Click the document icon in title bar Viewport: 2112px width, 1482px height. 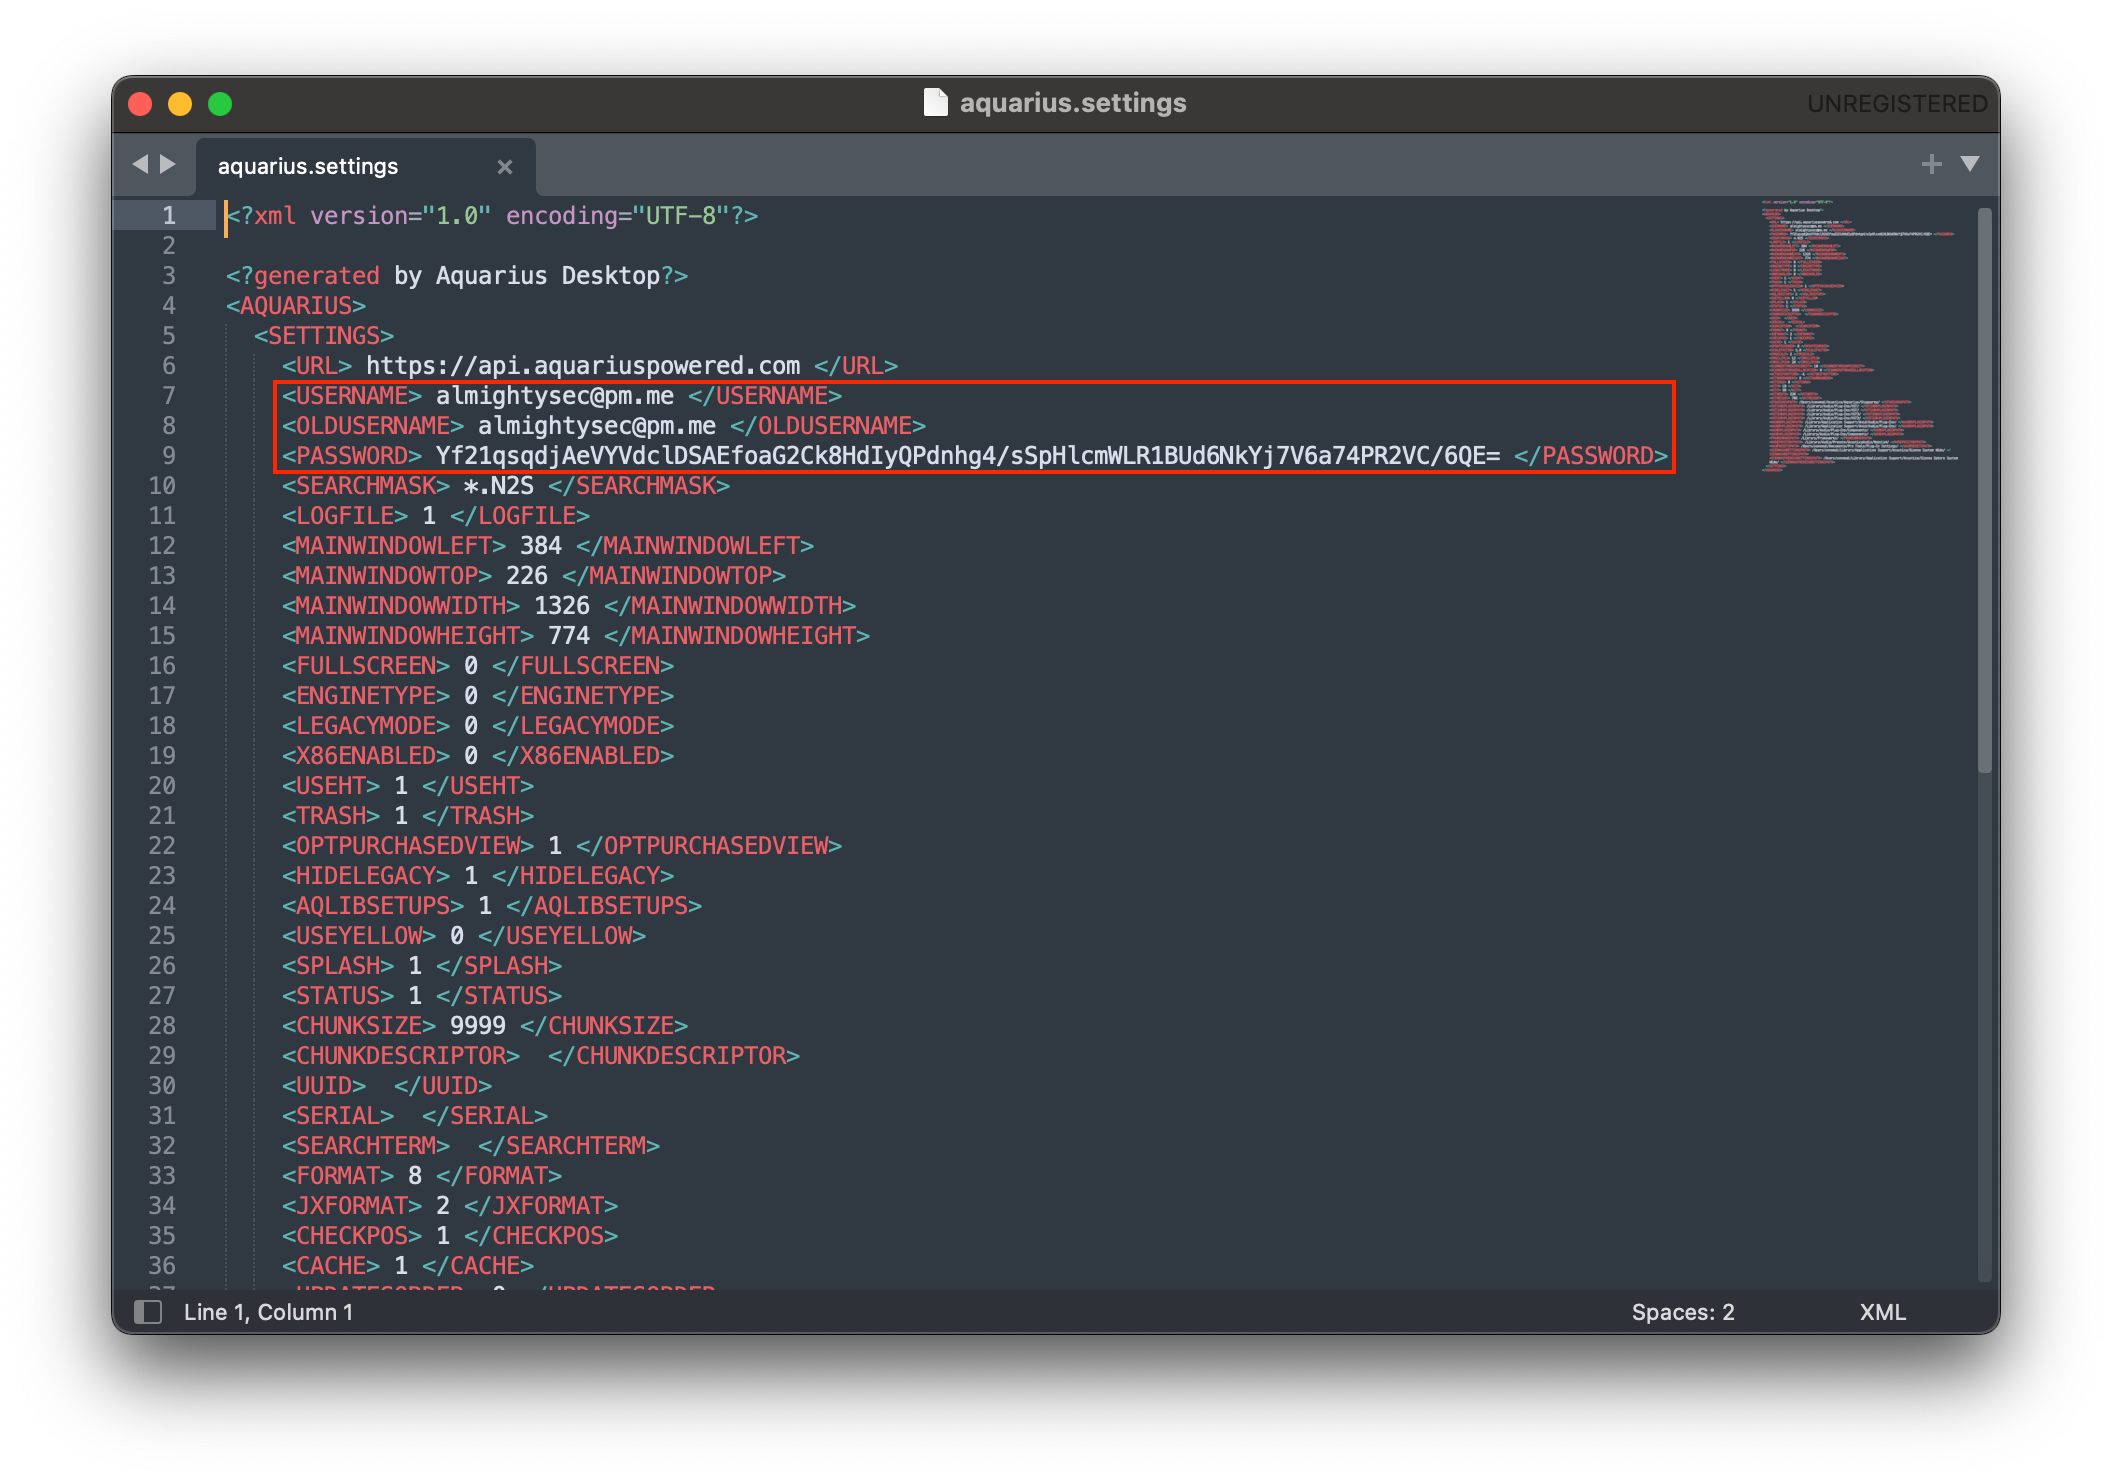coord(935,103)
